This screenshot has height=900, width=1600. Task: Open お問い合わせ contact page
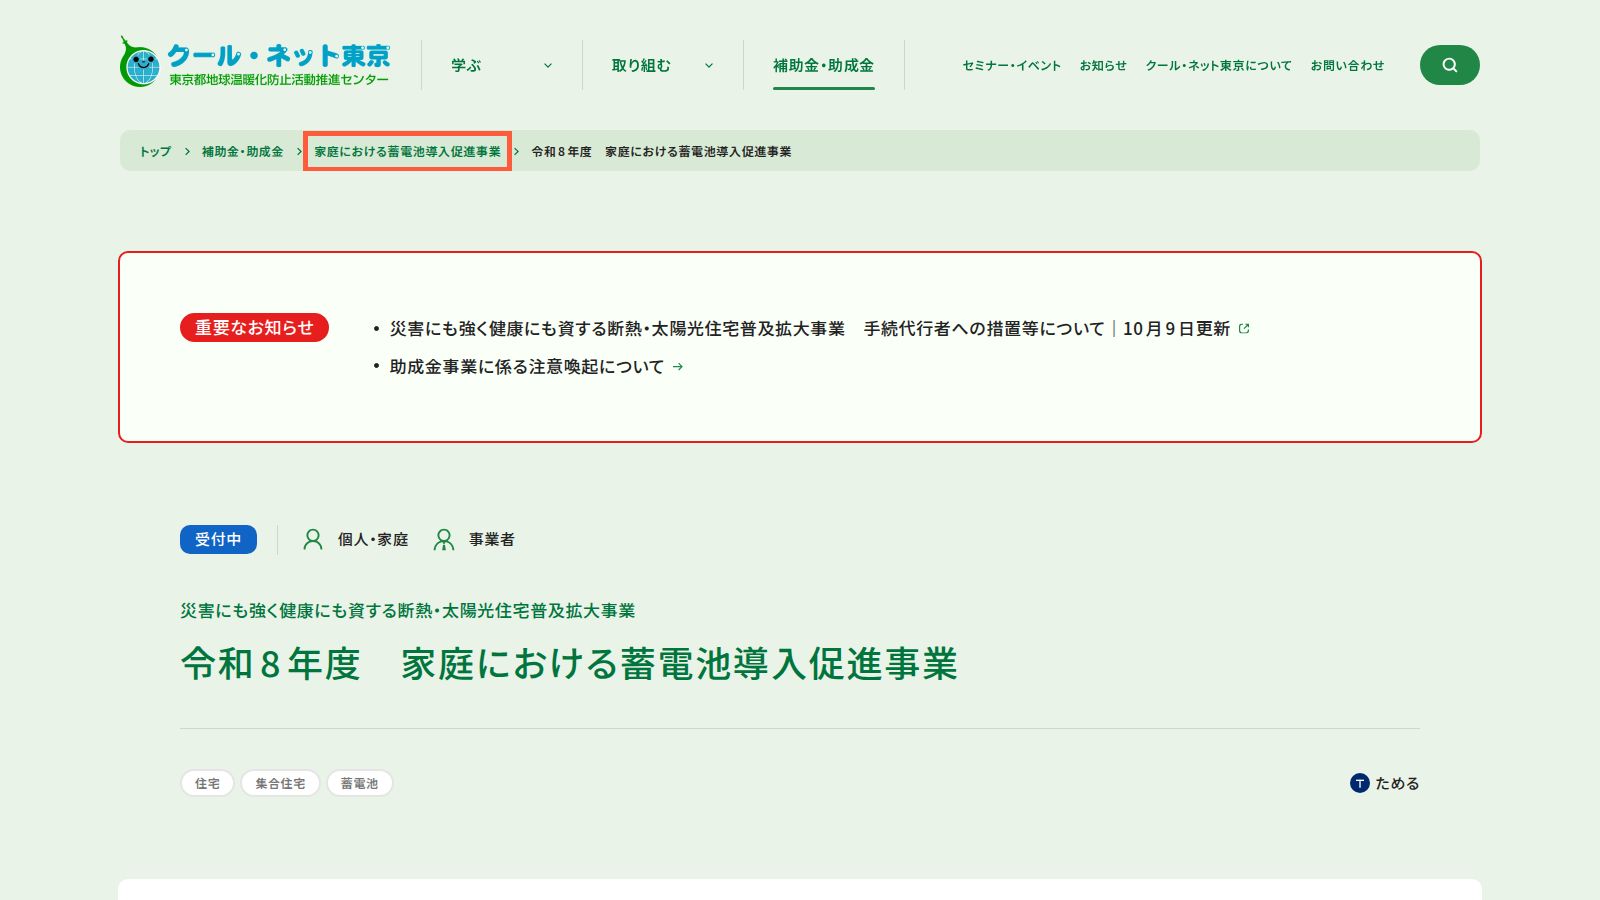click(1347, 66)
